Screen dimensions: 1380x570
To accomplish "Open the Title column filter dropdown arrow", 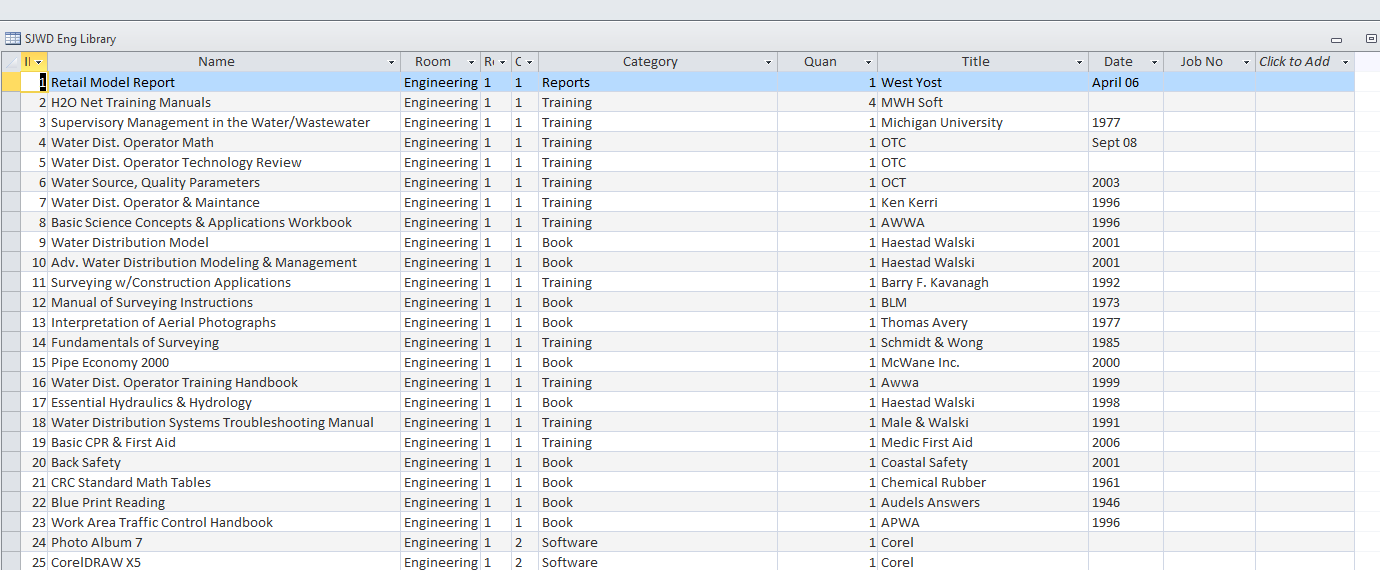I will click(1080, 62).
